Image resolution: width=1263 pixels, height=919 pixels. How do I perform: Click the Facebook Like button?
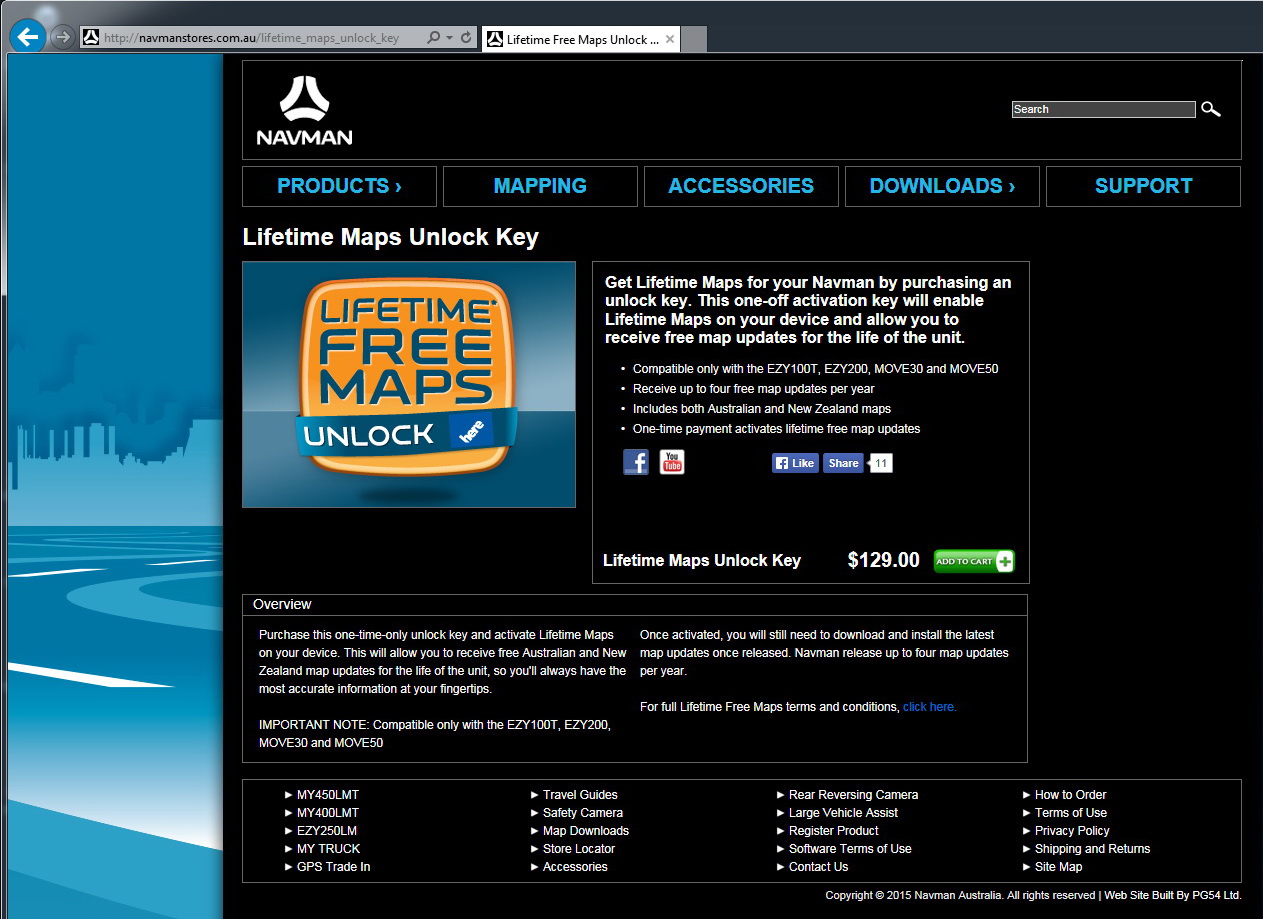pyautogui.click(x=795, y=463)
